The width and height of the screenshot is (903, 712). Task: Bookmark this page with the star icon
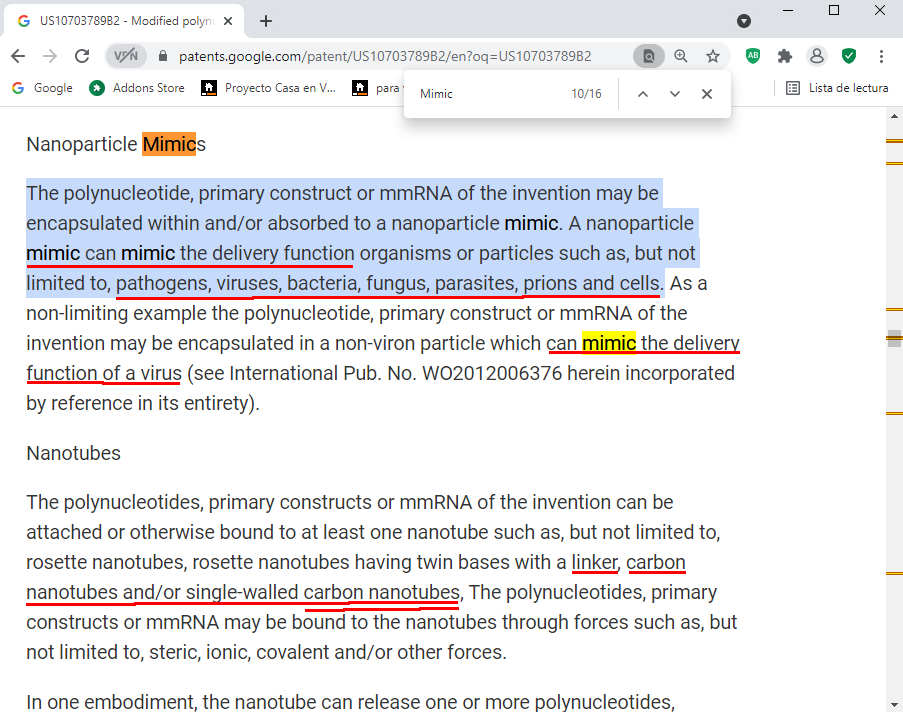(713, 56)
